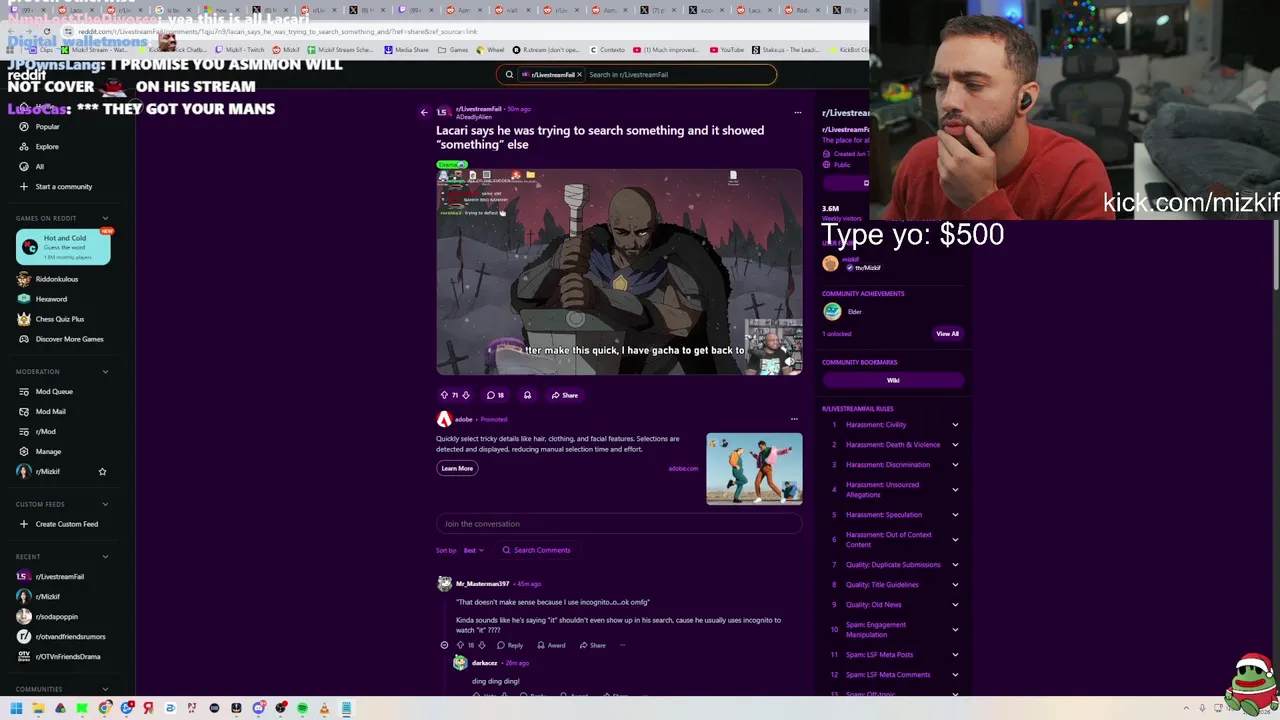Viewport: 1280px width, 720px height.
Task: Reply to Mr_Masterman397's comment
Action: pos(510,645)
